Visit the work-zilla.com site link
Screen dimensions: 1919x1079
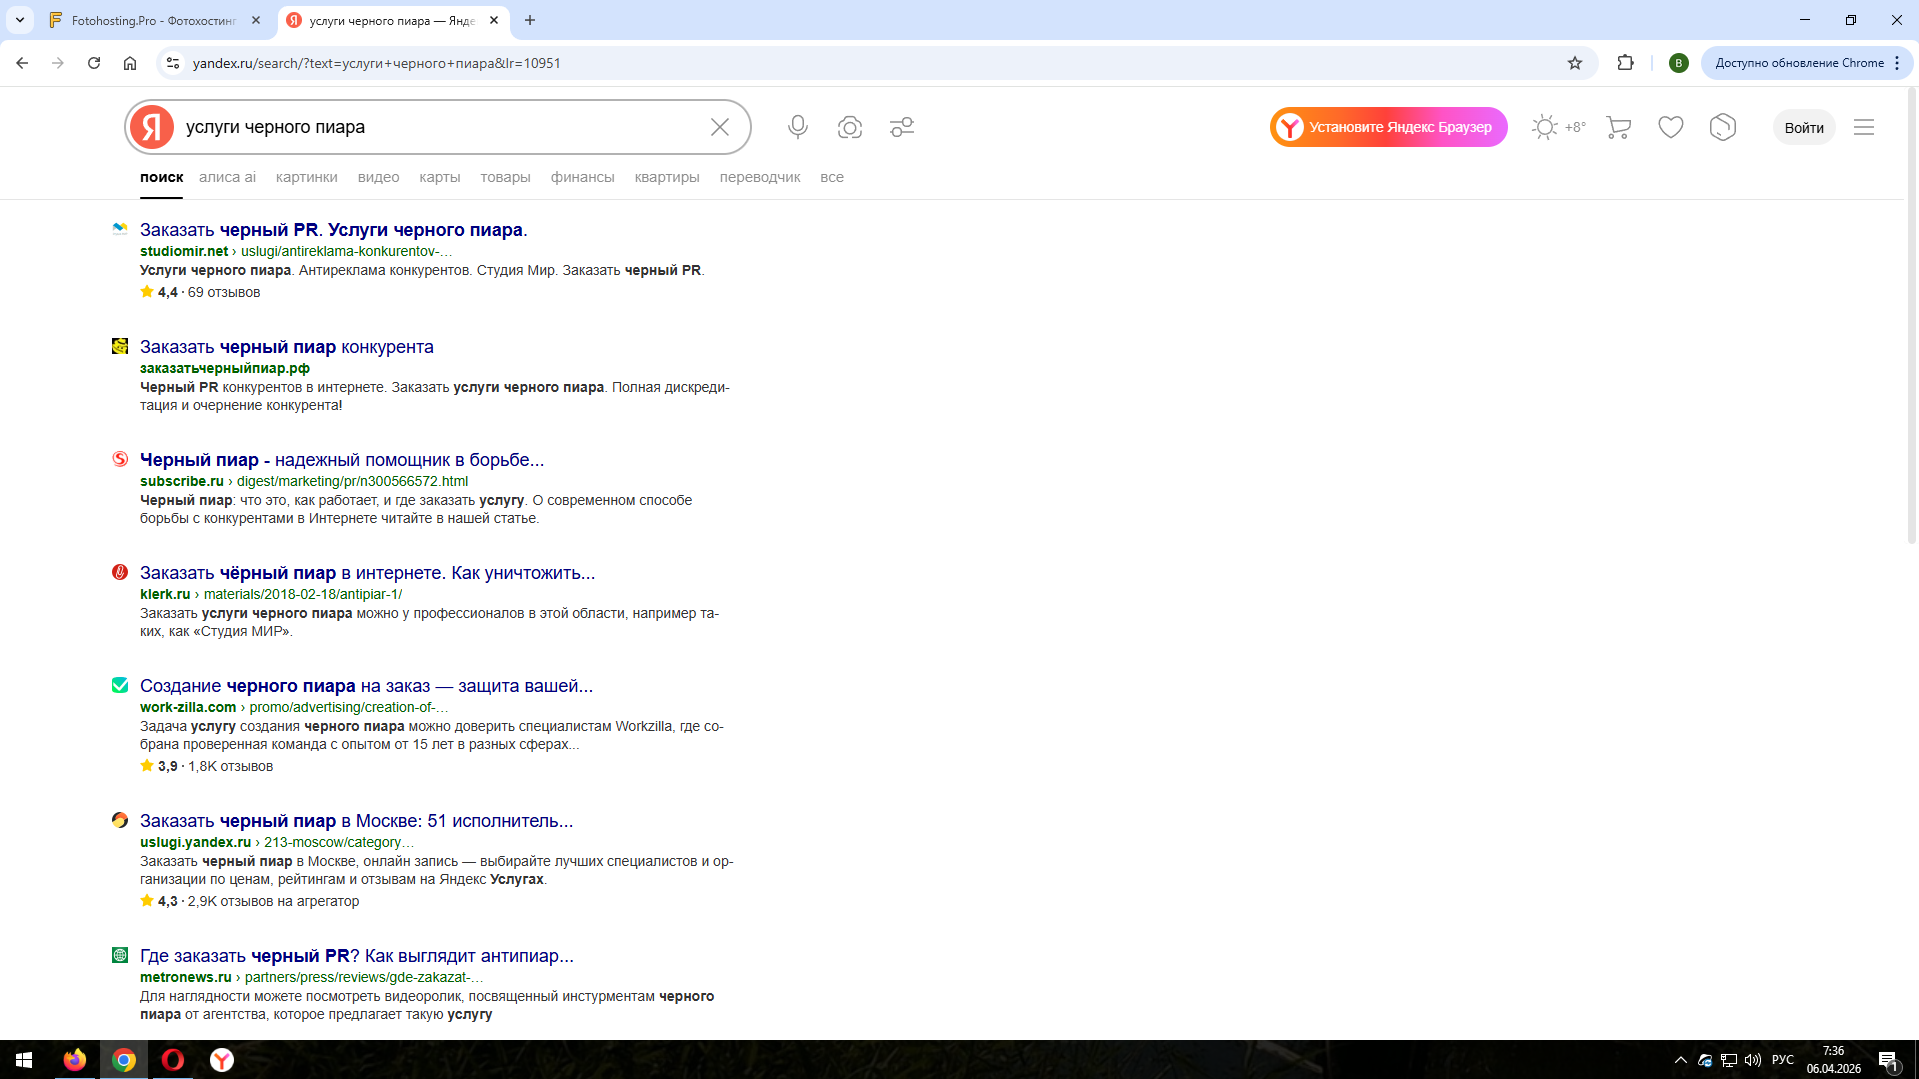tap(188, 707)
